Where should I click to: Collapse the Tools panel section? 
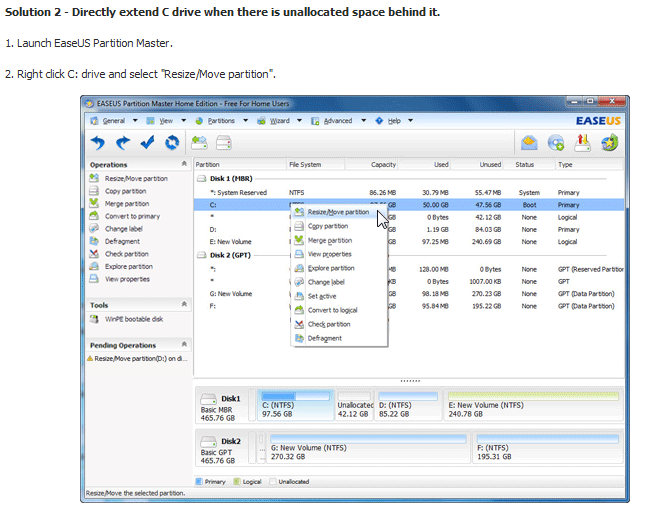pos(184,304)
